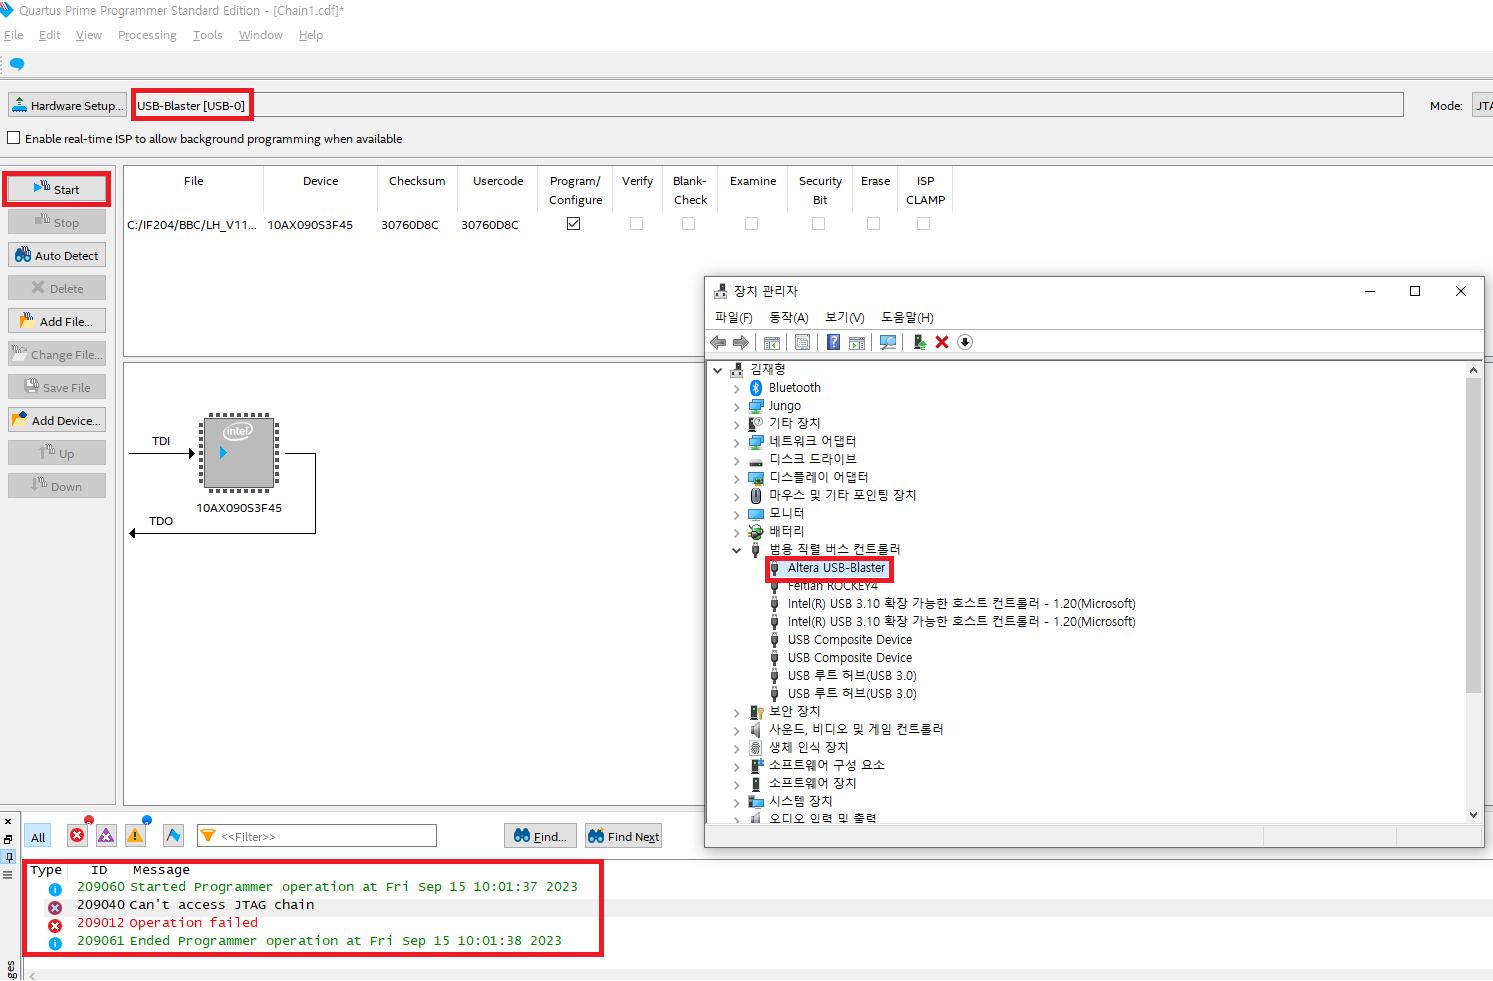The height and width of the screenshot is (981, 1493).
Task: Click the message Filter input field
Action: pos(326,836)
